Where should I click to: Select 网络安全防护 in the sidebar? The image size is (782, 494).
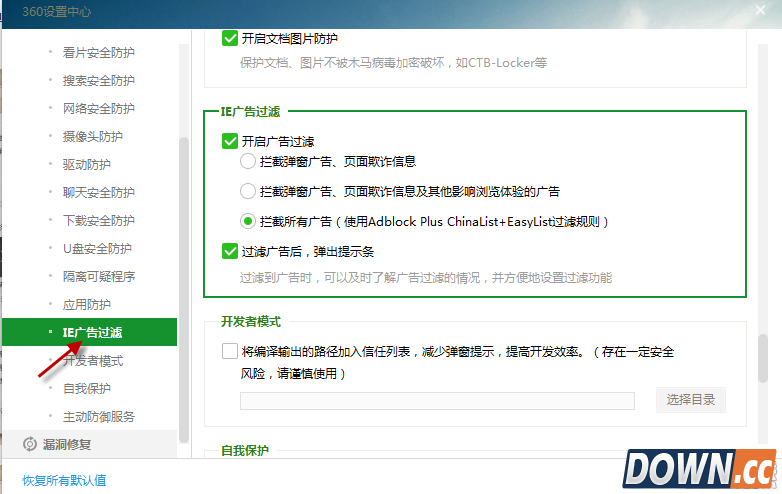pyautogui.click(x=98, y=108)
